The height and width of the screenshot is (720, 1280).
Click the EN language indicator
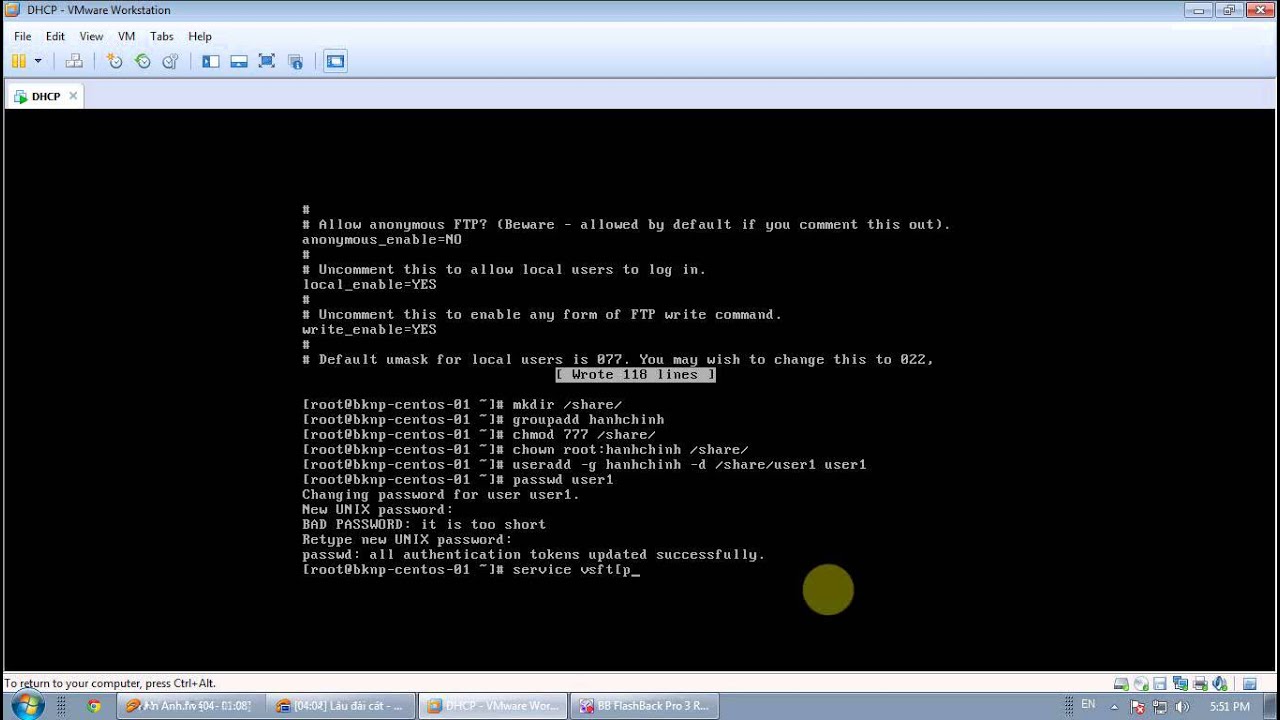coord(1088,705)
